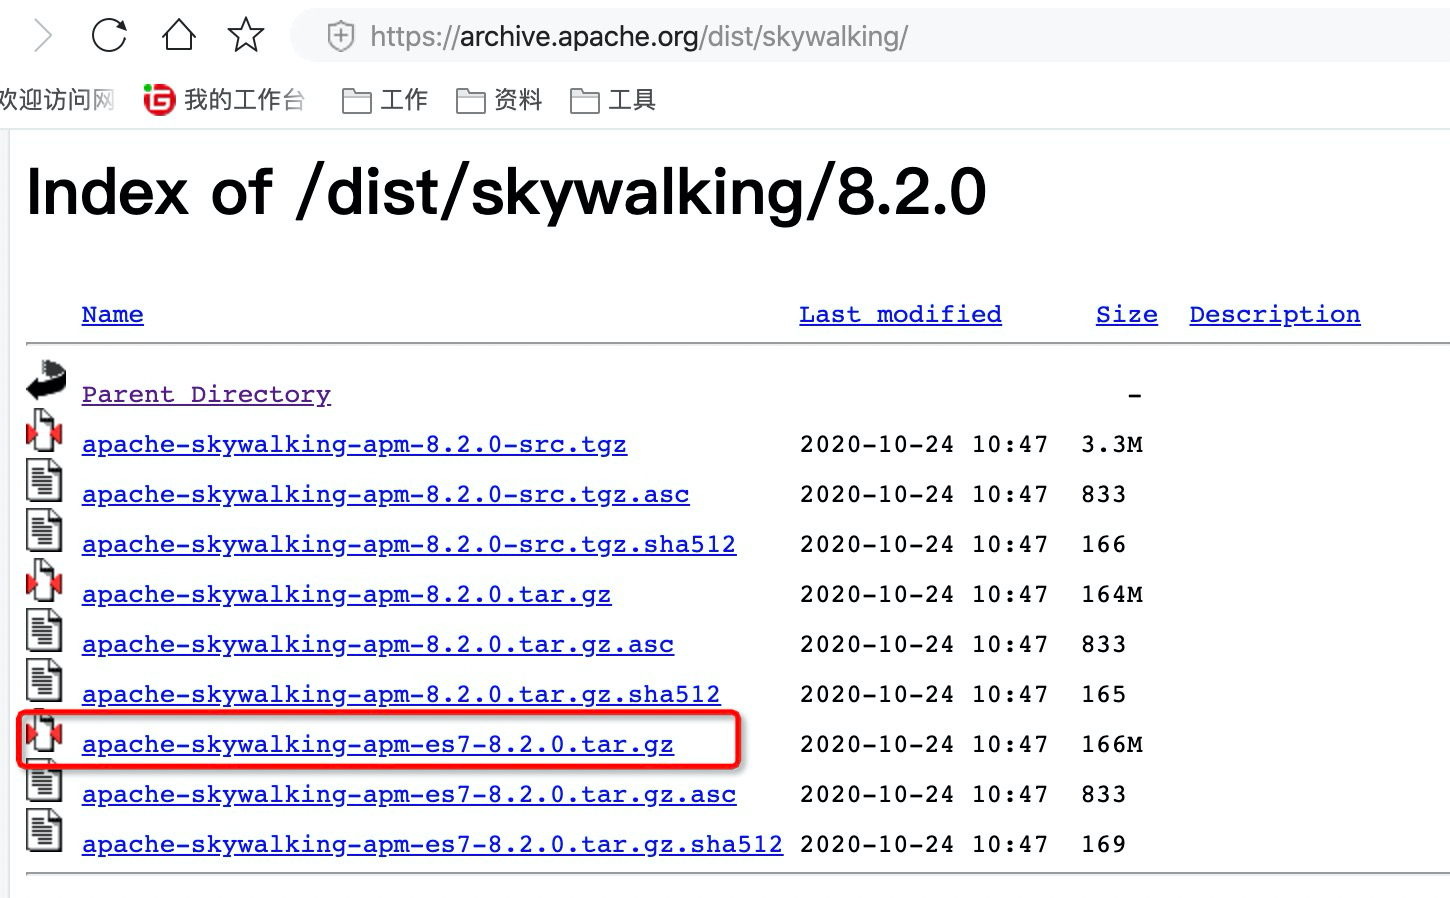Sort listing by Last modified column
This screenshot has width=1450, height=898.
coord(900,314)
